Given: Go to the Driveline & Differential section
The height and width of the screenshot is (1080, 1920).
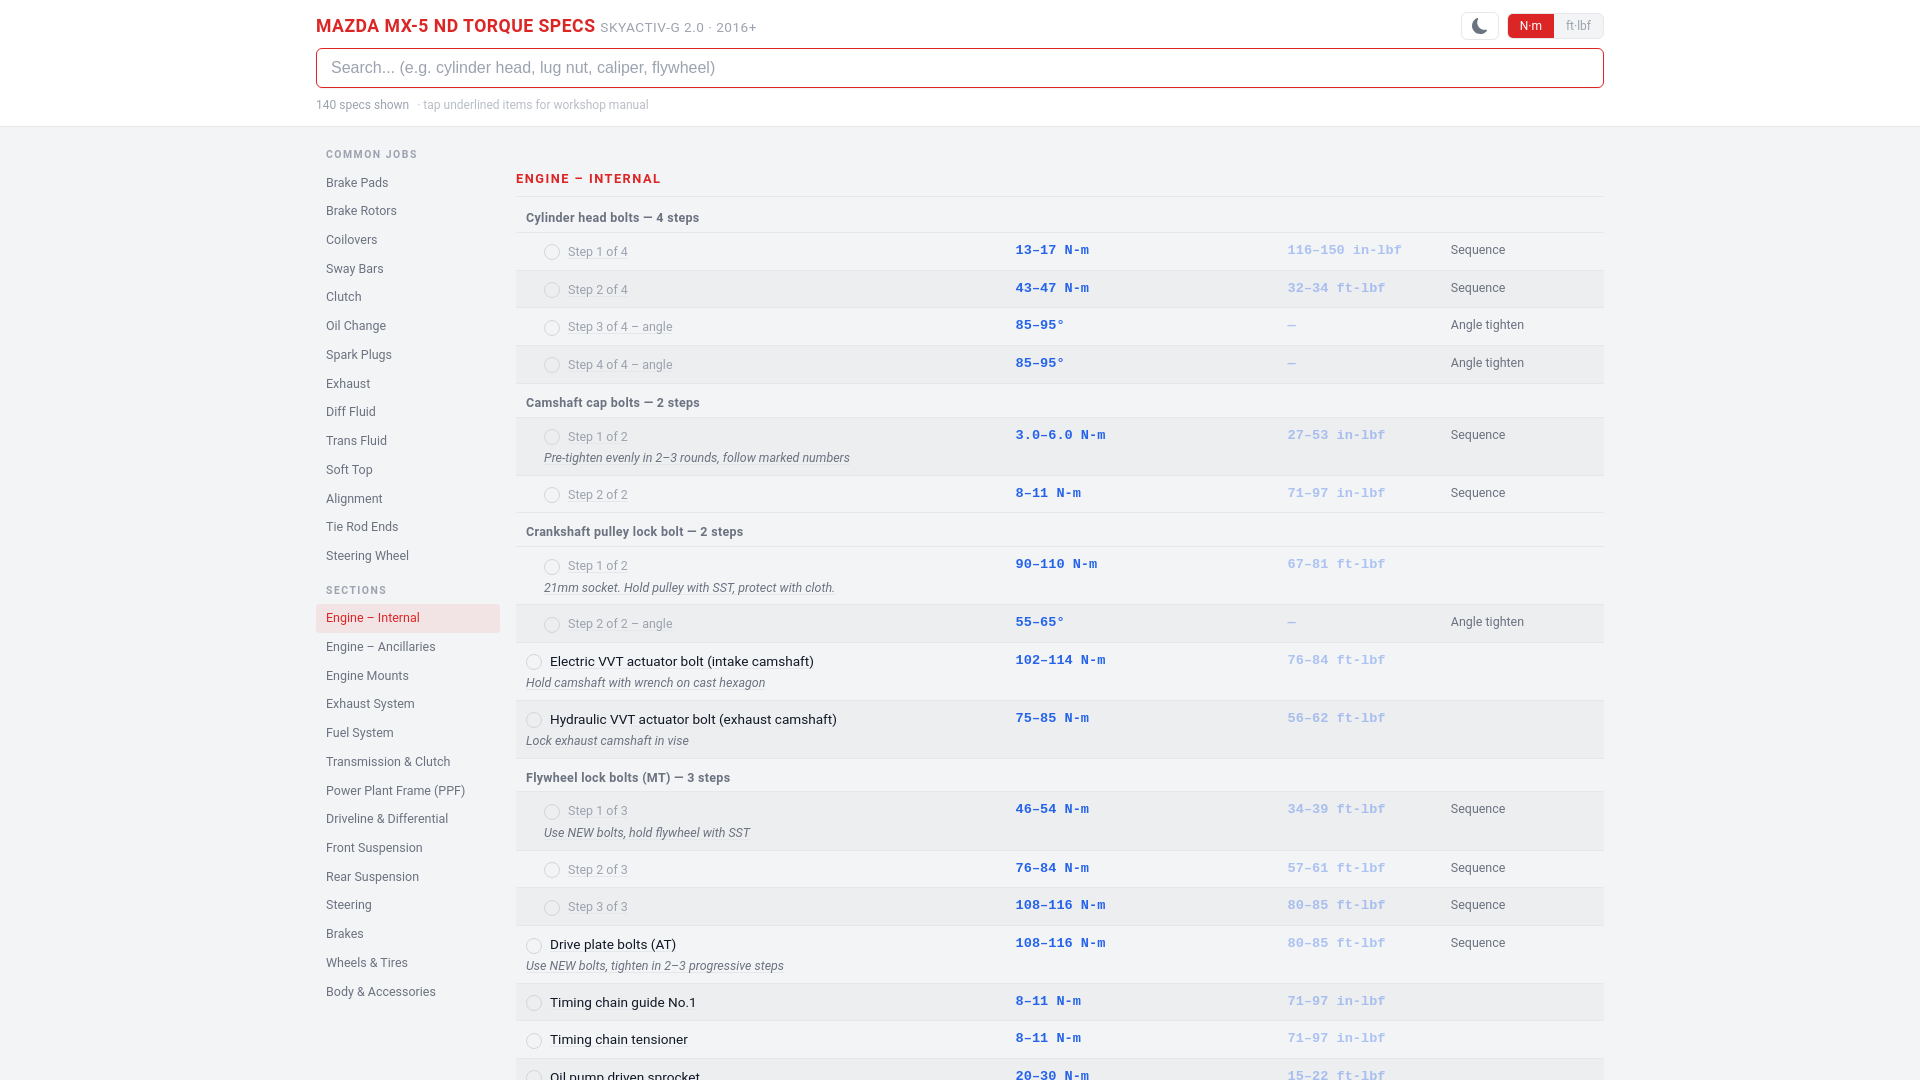Looking at the screenshot, I should (408, 819).
